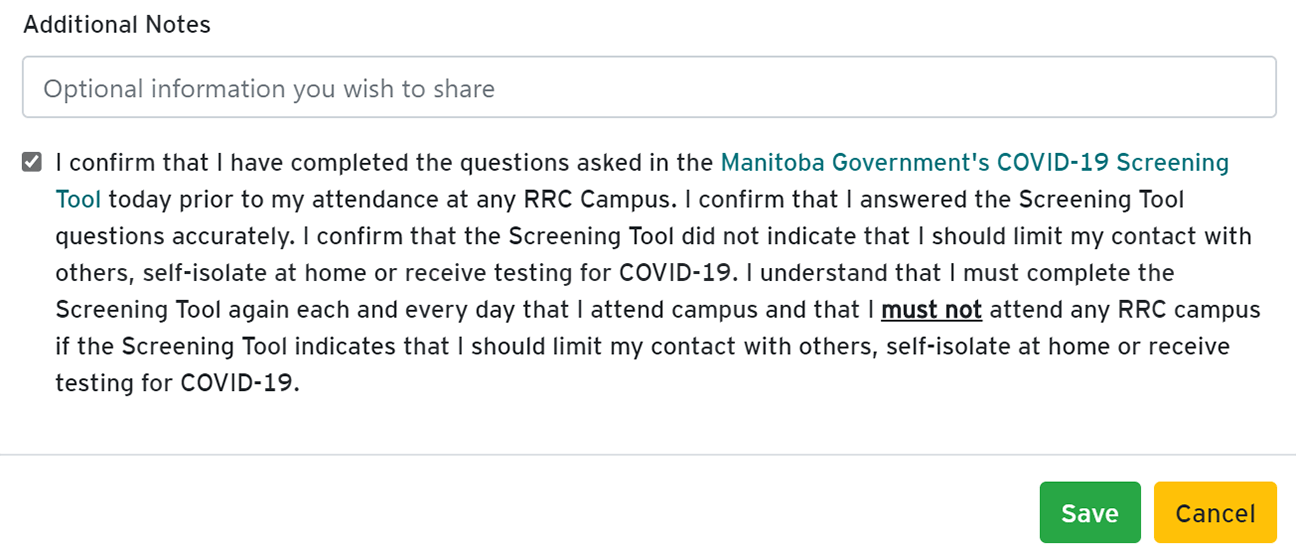Click the underlined "must not" text

click(x=931, y=310)
